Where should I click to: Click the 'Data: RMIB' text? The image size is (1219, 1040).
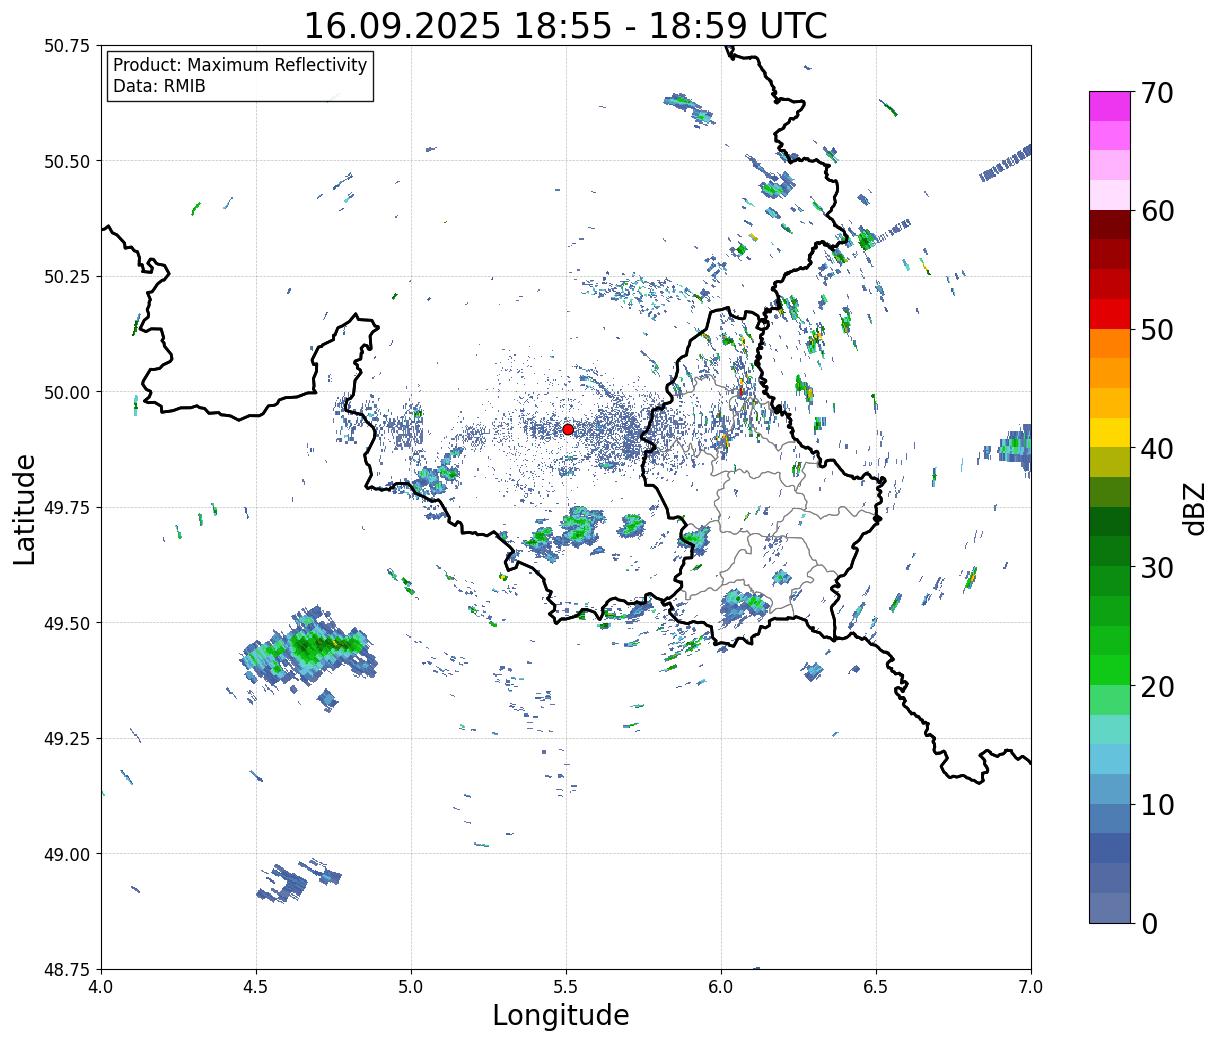(x=159, y=87)
